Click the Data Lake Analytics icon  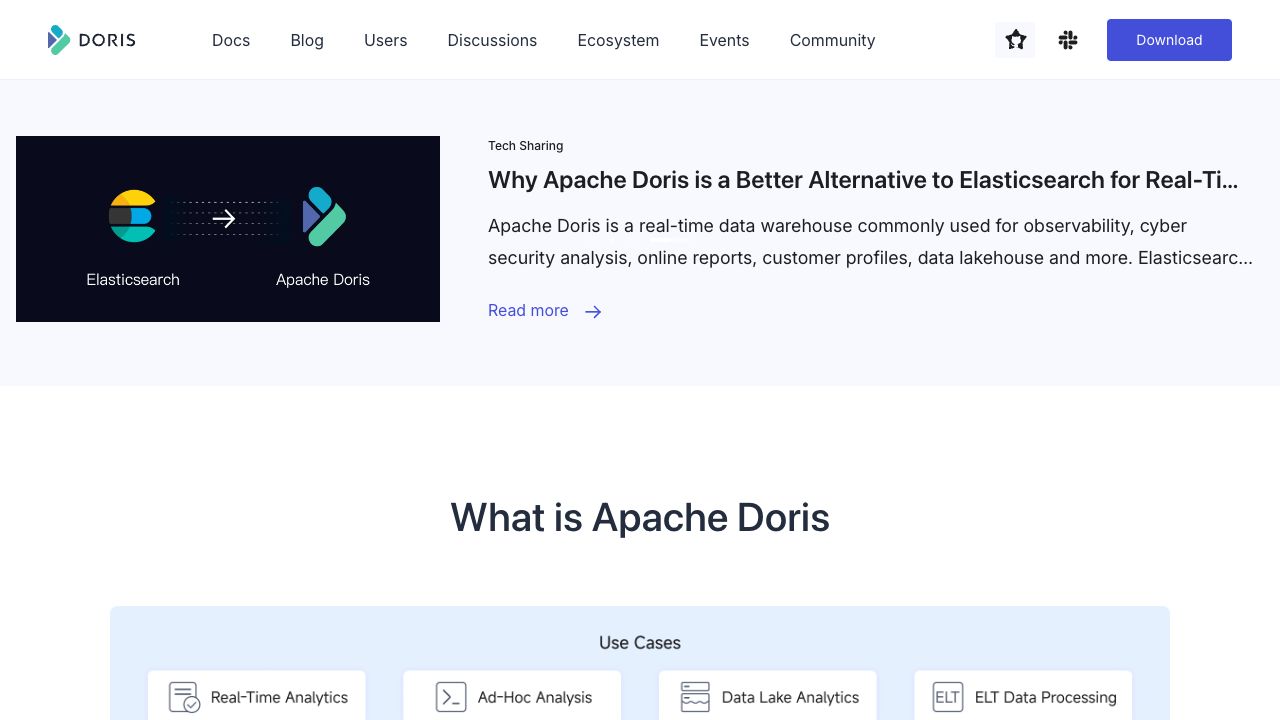click(x=695, y=697)
